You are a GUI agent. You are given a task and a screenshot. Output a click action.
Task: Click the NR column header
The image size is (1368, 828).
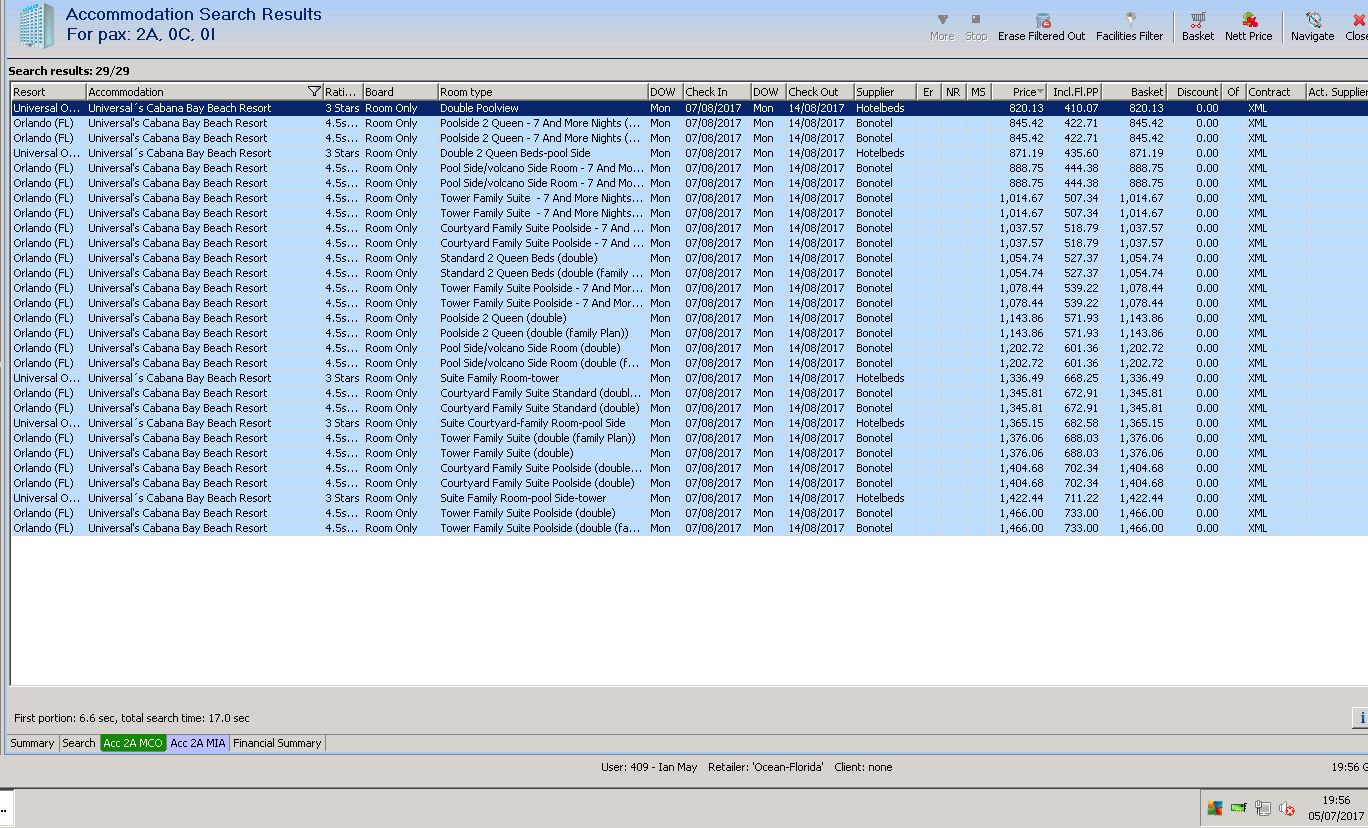pos(953,92)
